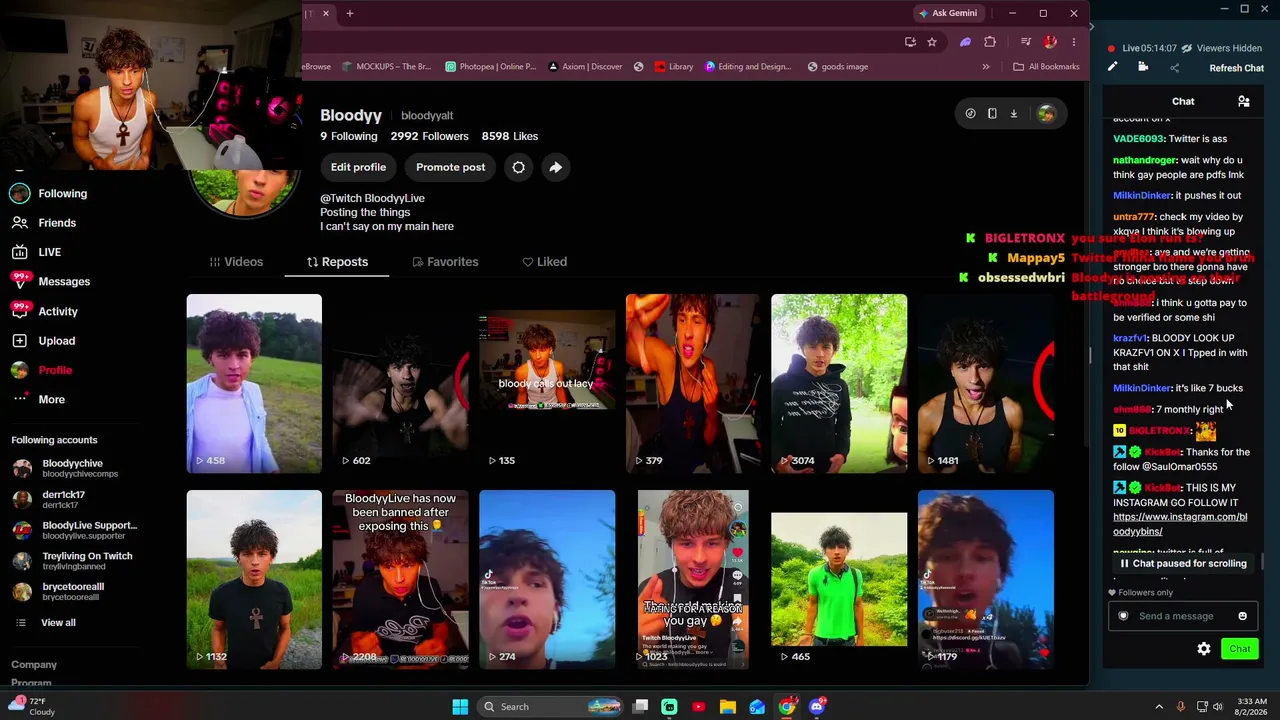Open the Photopea bookmark
The image size is (1280, 720).
491,67
